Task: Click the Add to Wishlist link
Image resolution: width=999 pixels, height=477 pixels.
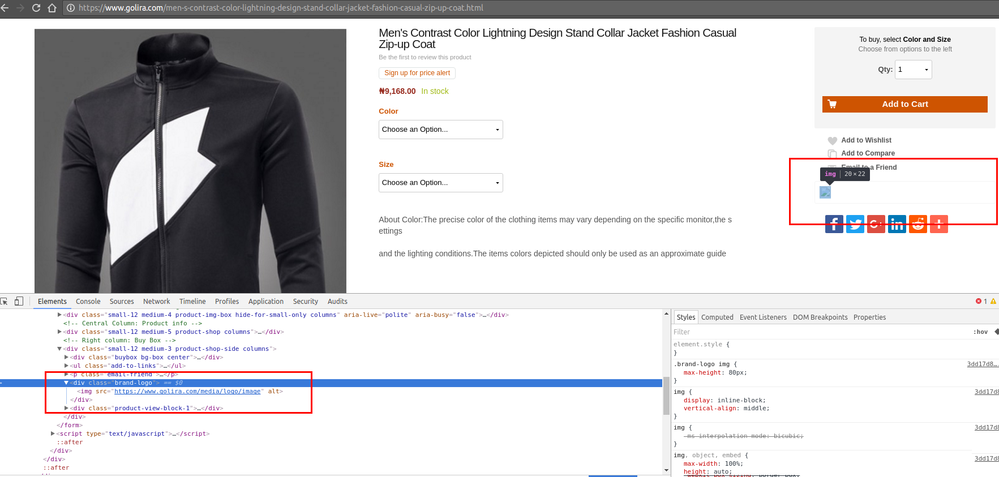Action: (x=866, y=140)
